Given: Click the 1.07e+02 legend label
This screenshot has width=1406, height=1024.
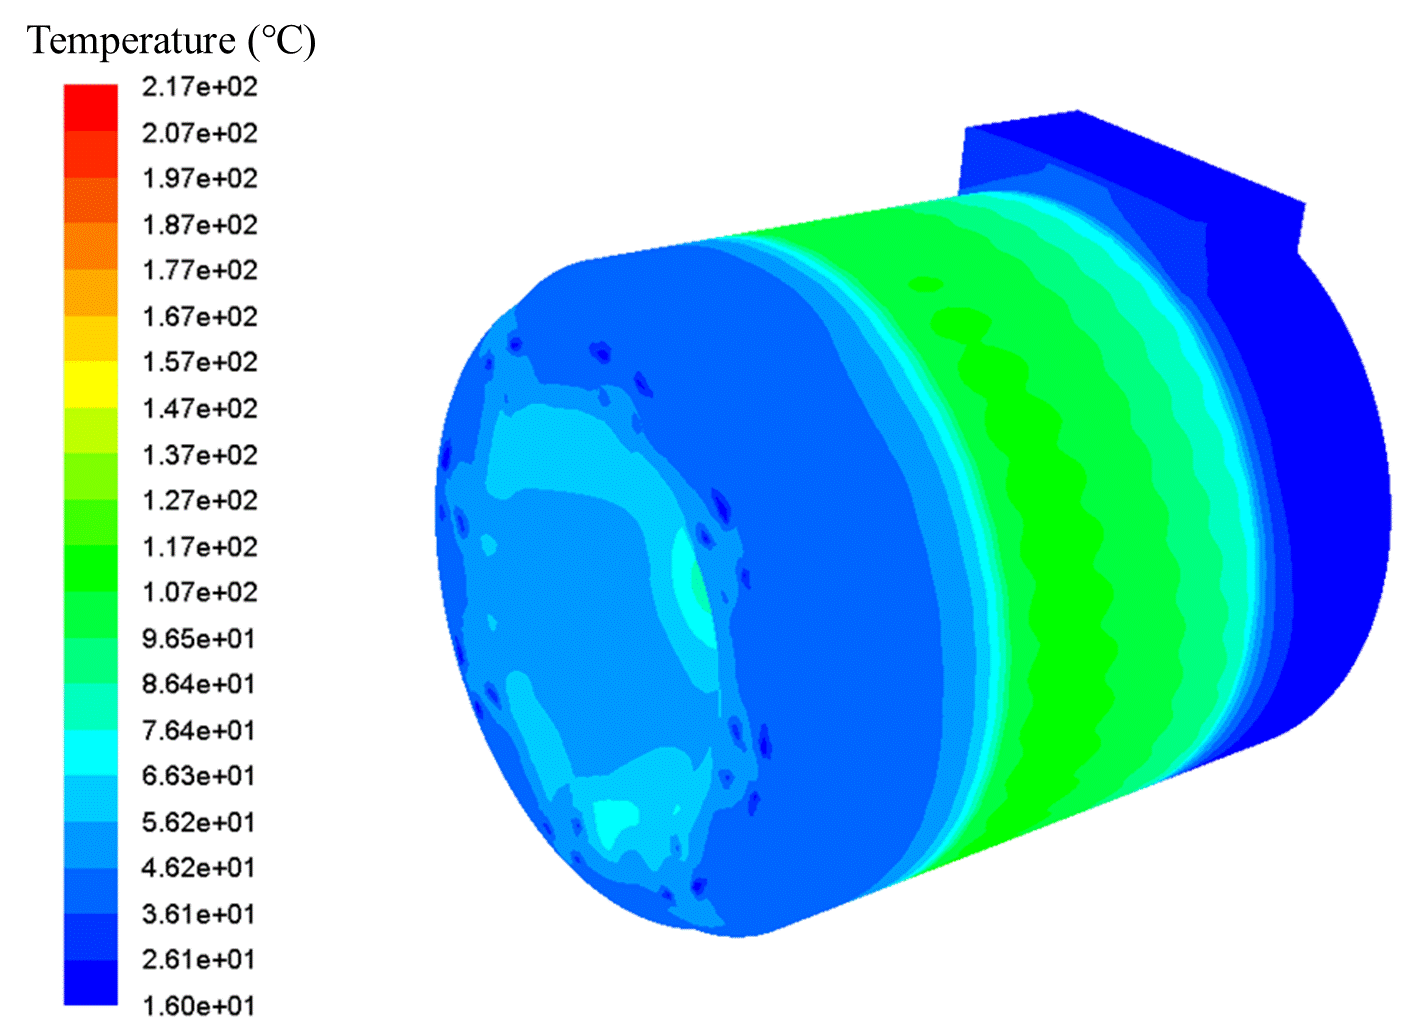Looking at the screenshot, I should tap(199, 592).
